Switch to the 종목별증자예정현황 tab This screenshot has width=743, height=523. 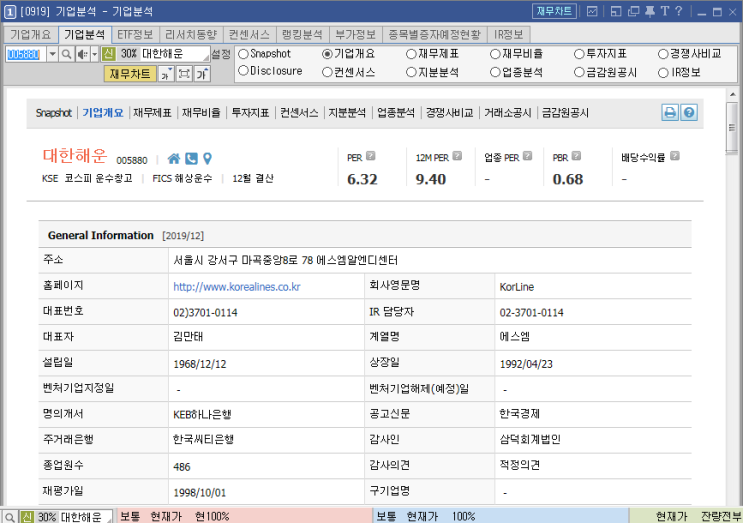click(435, 35)
